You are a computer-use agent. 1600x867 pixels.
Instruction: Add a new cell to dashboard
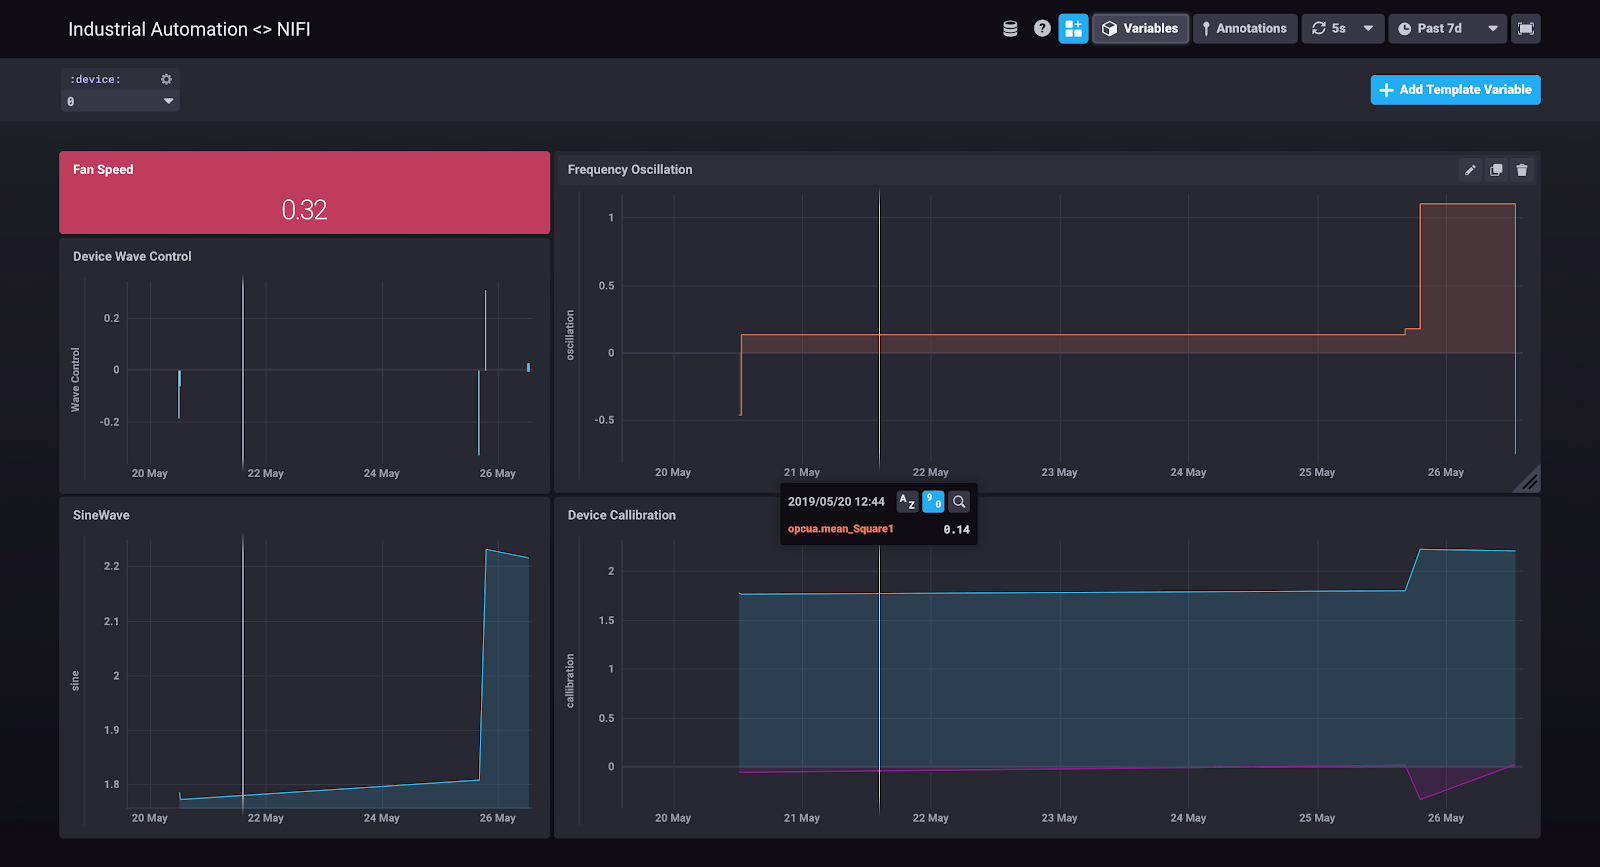pyautogui.click(x=1073, y=29)
